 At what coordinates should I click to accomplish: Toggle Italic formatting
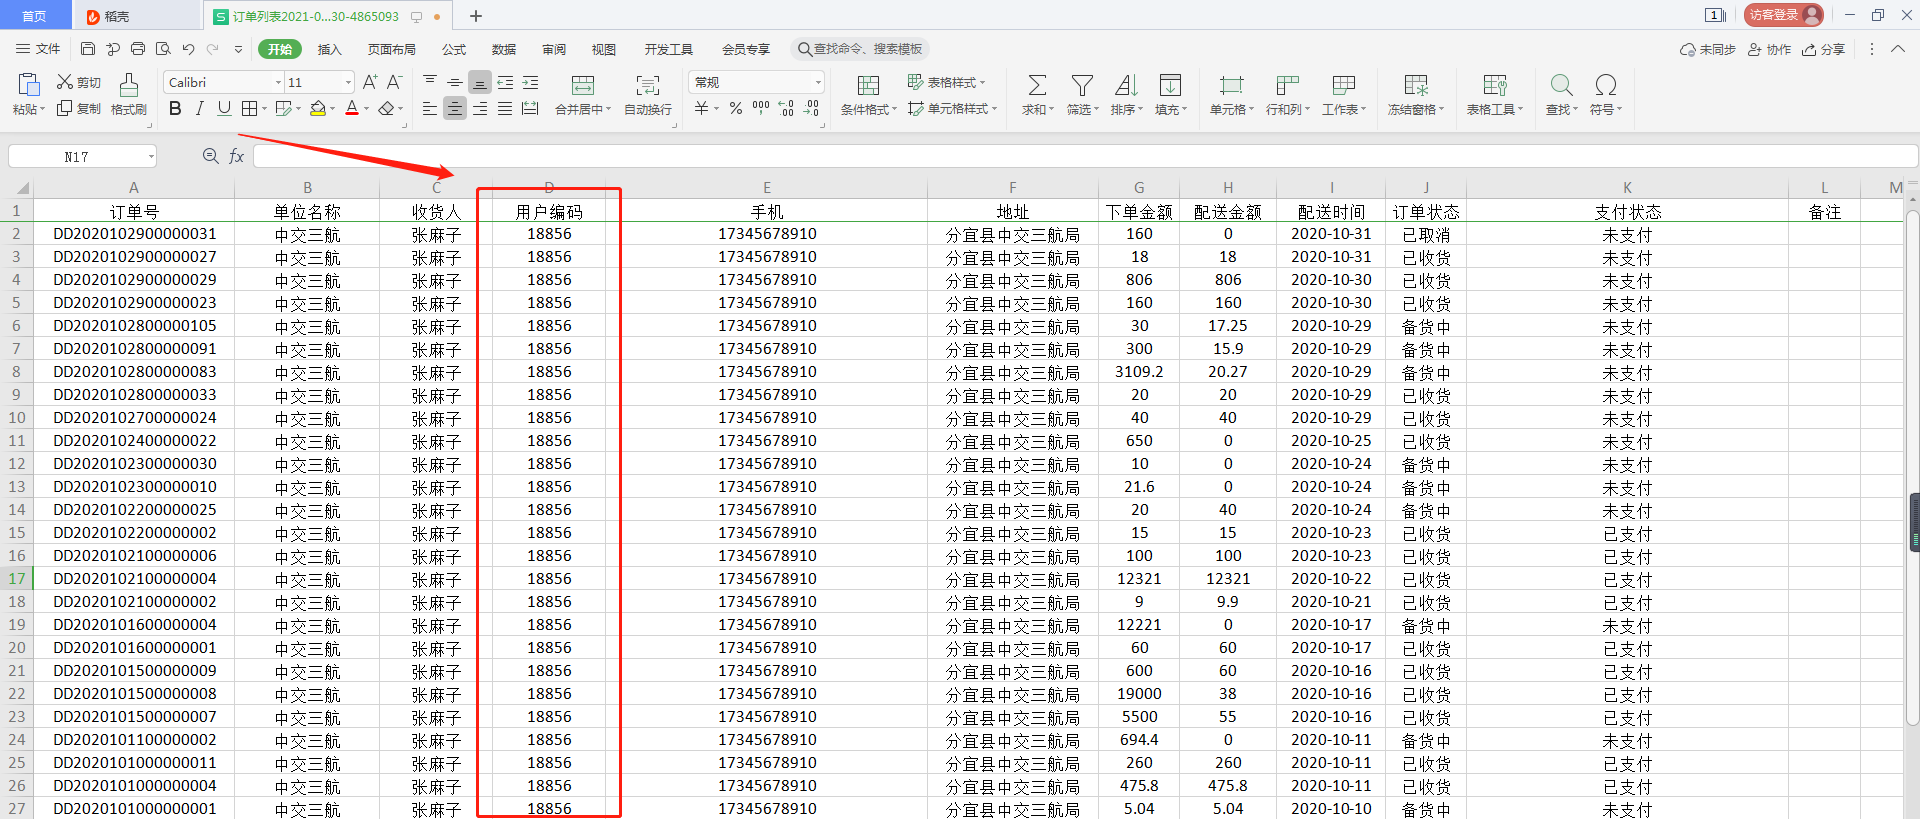pyautogui.click(x=199, y=109)
